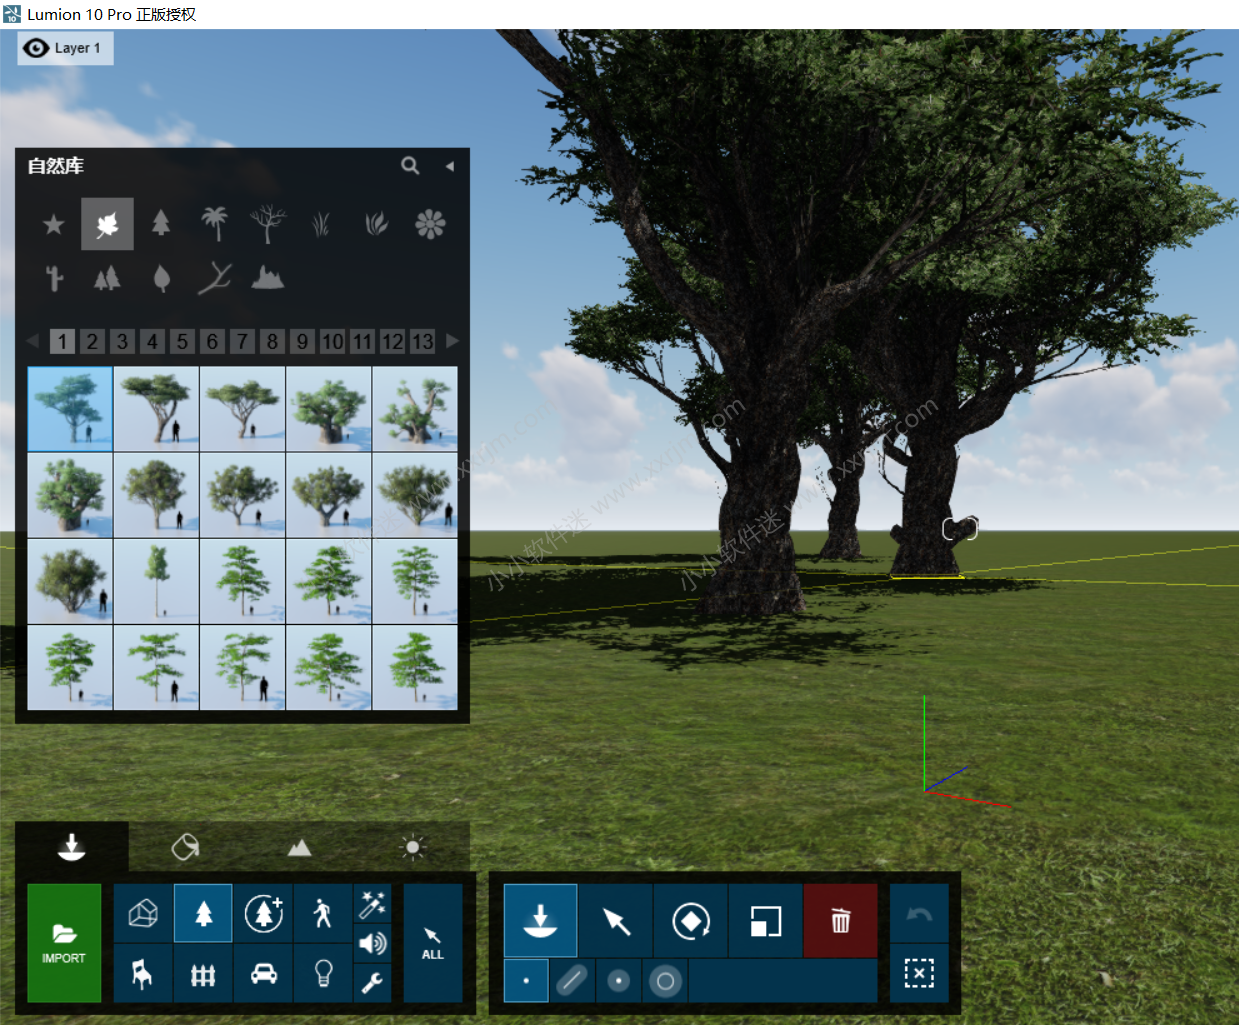Toggle Layer 1 visibility eye
1239x1025 pixels.
point(36,48)
